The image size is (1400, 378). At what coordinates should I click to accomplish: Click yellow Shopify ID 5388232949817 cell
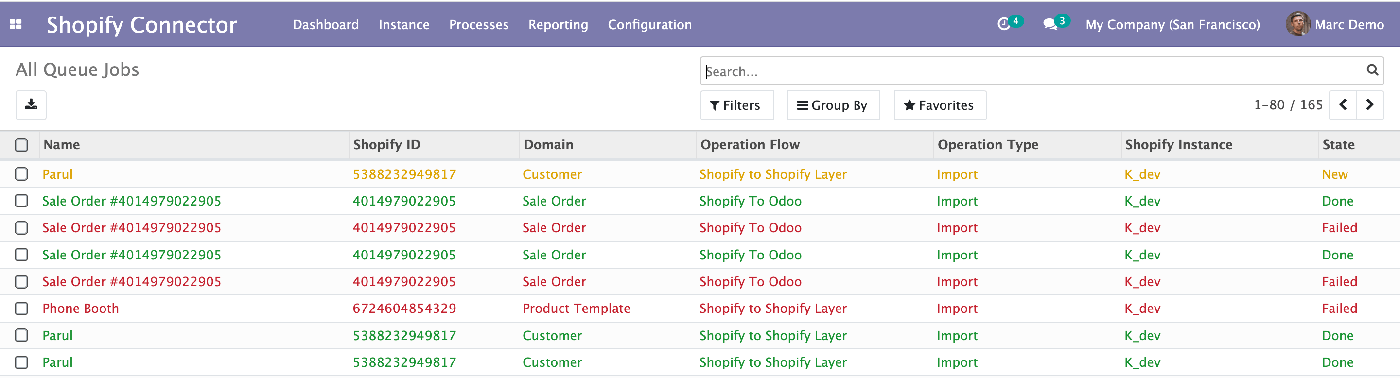tap(404, 174)
